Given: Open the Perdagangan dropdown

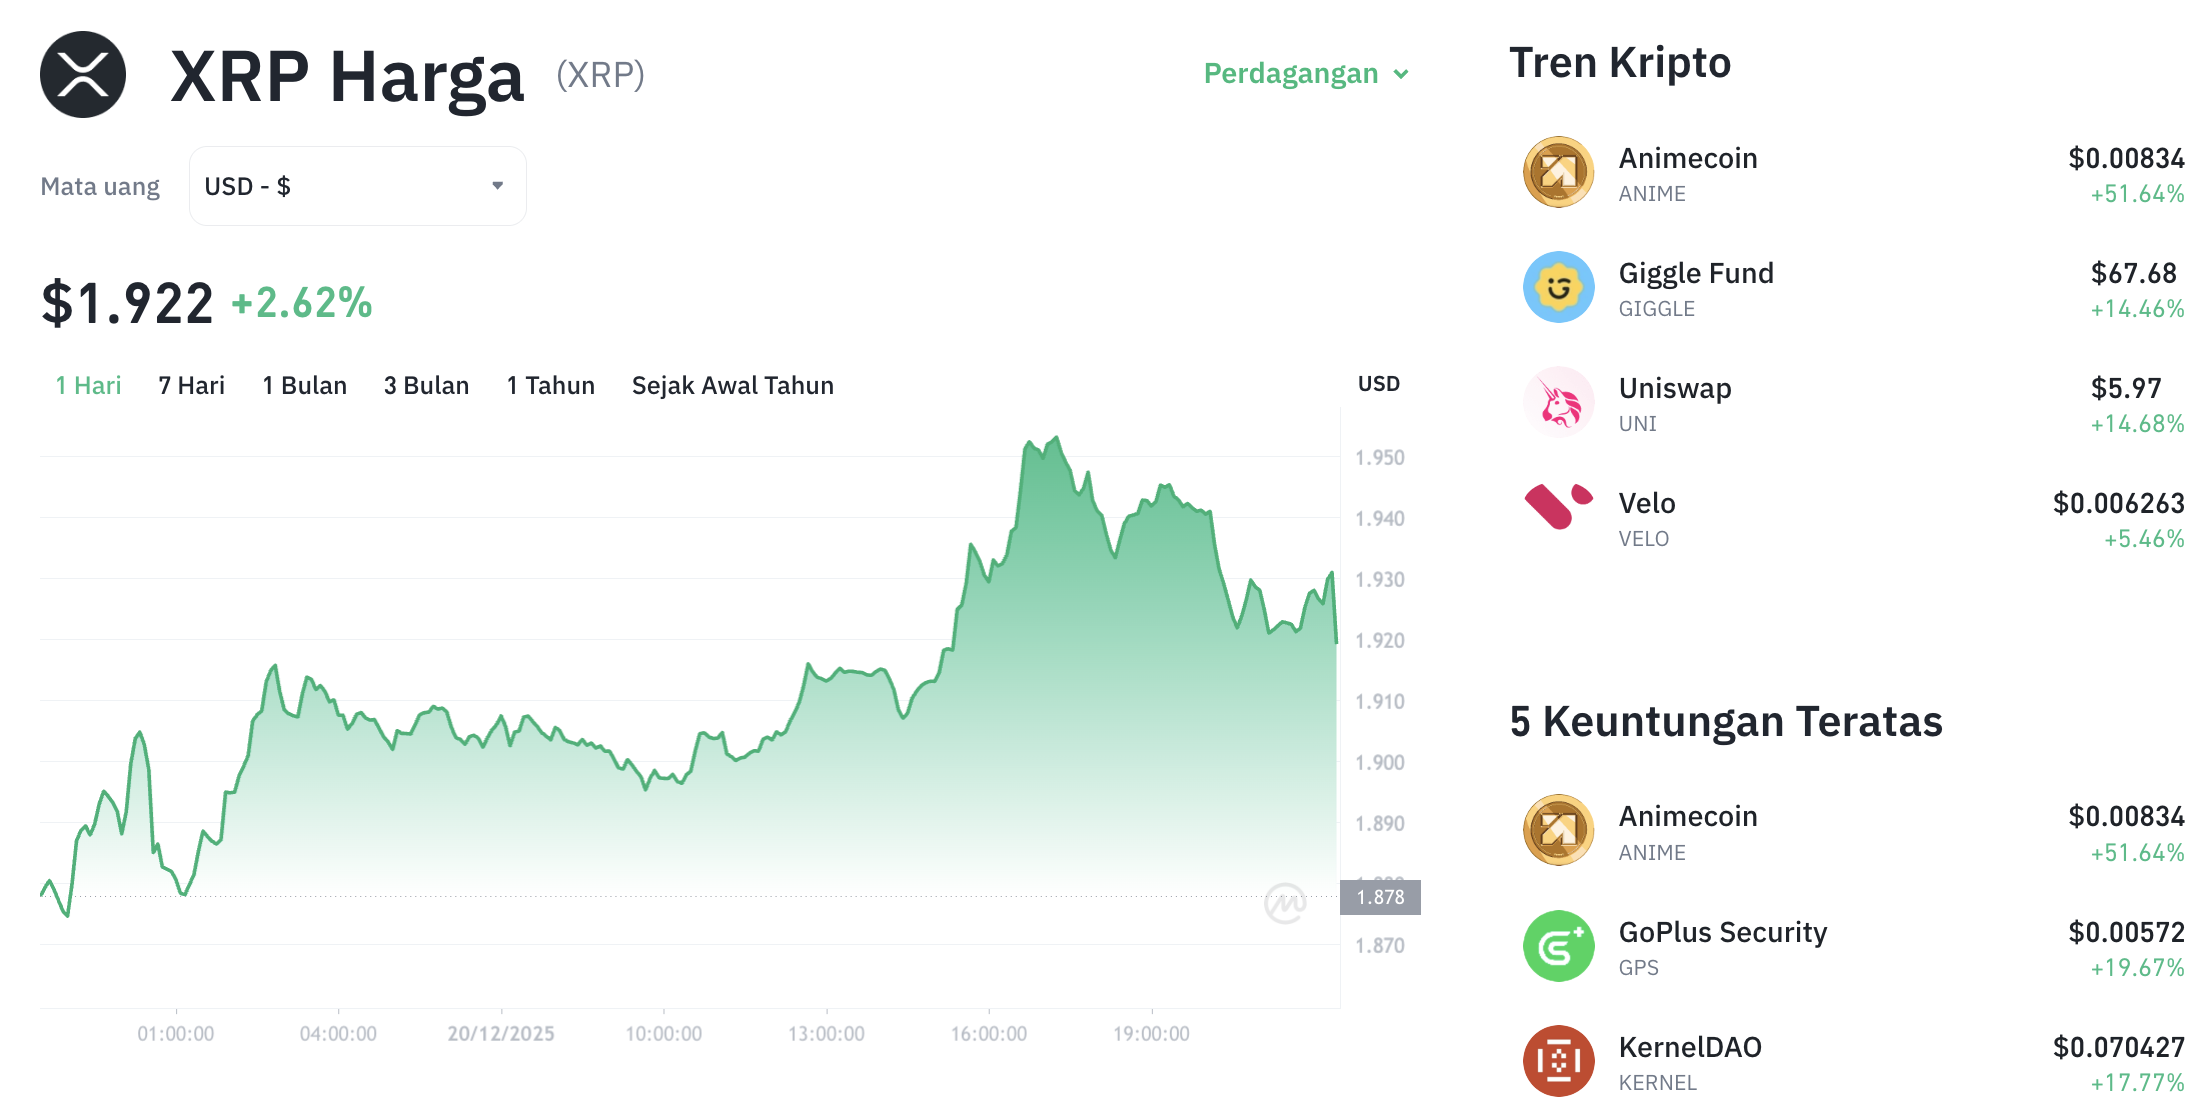Looking at the screenshot, I should click(x=1293, y=73).
